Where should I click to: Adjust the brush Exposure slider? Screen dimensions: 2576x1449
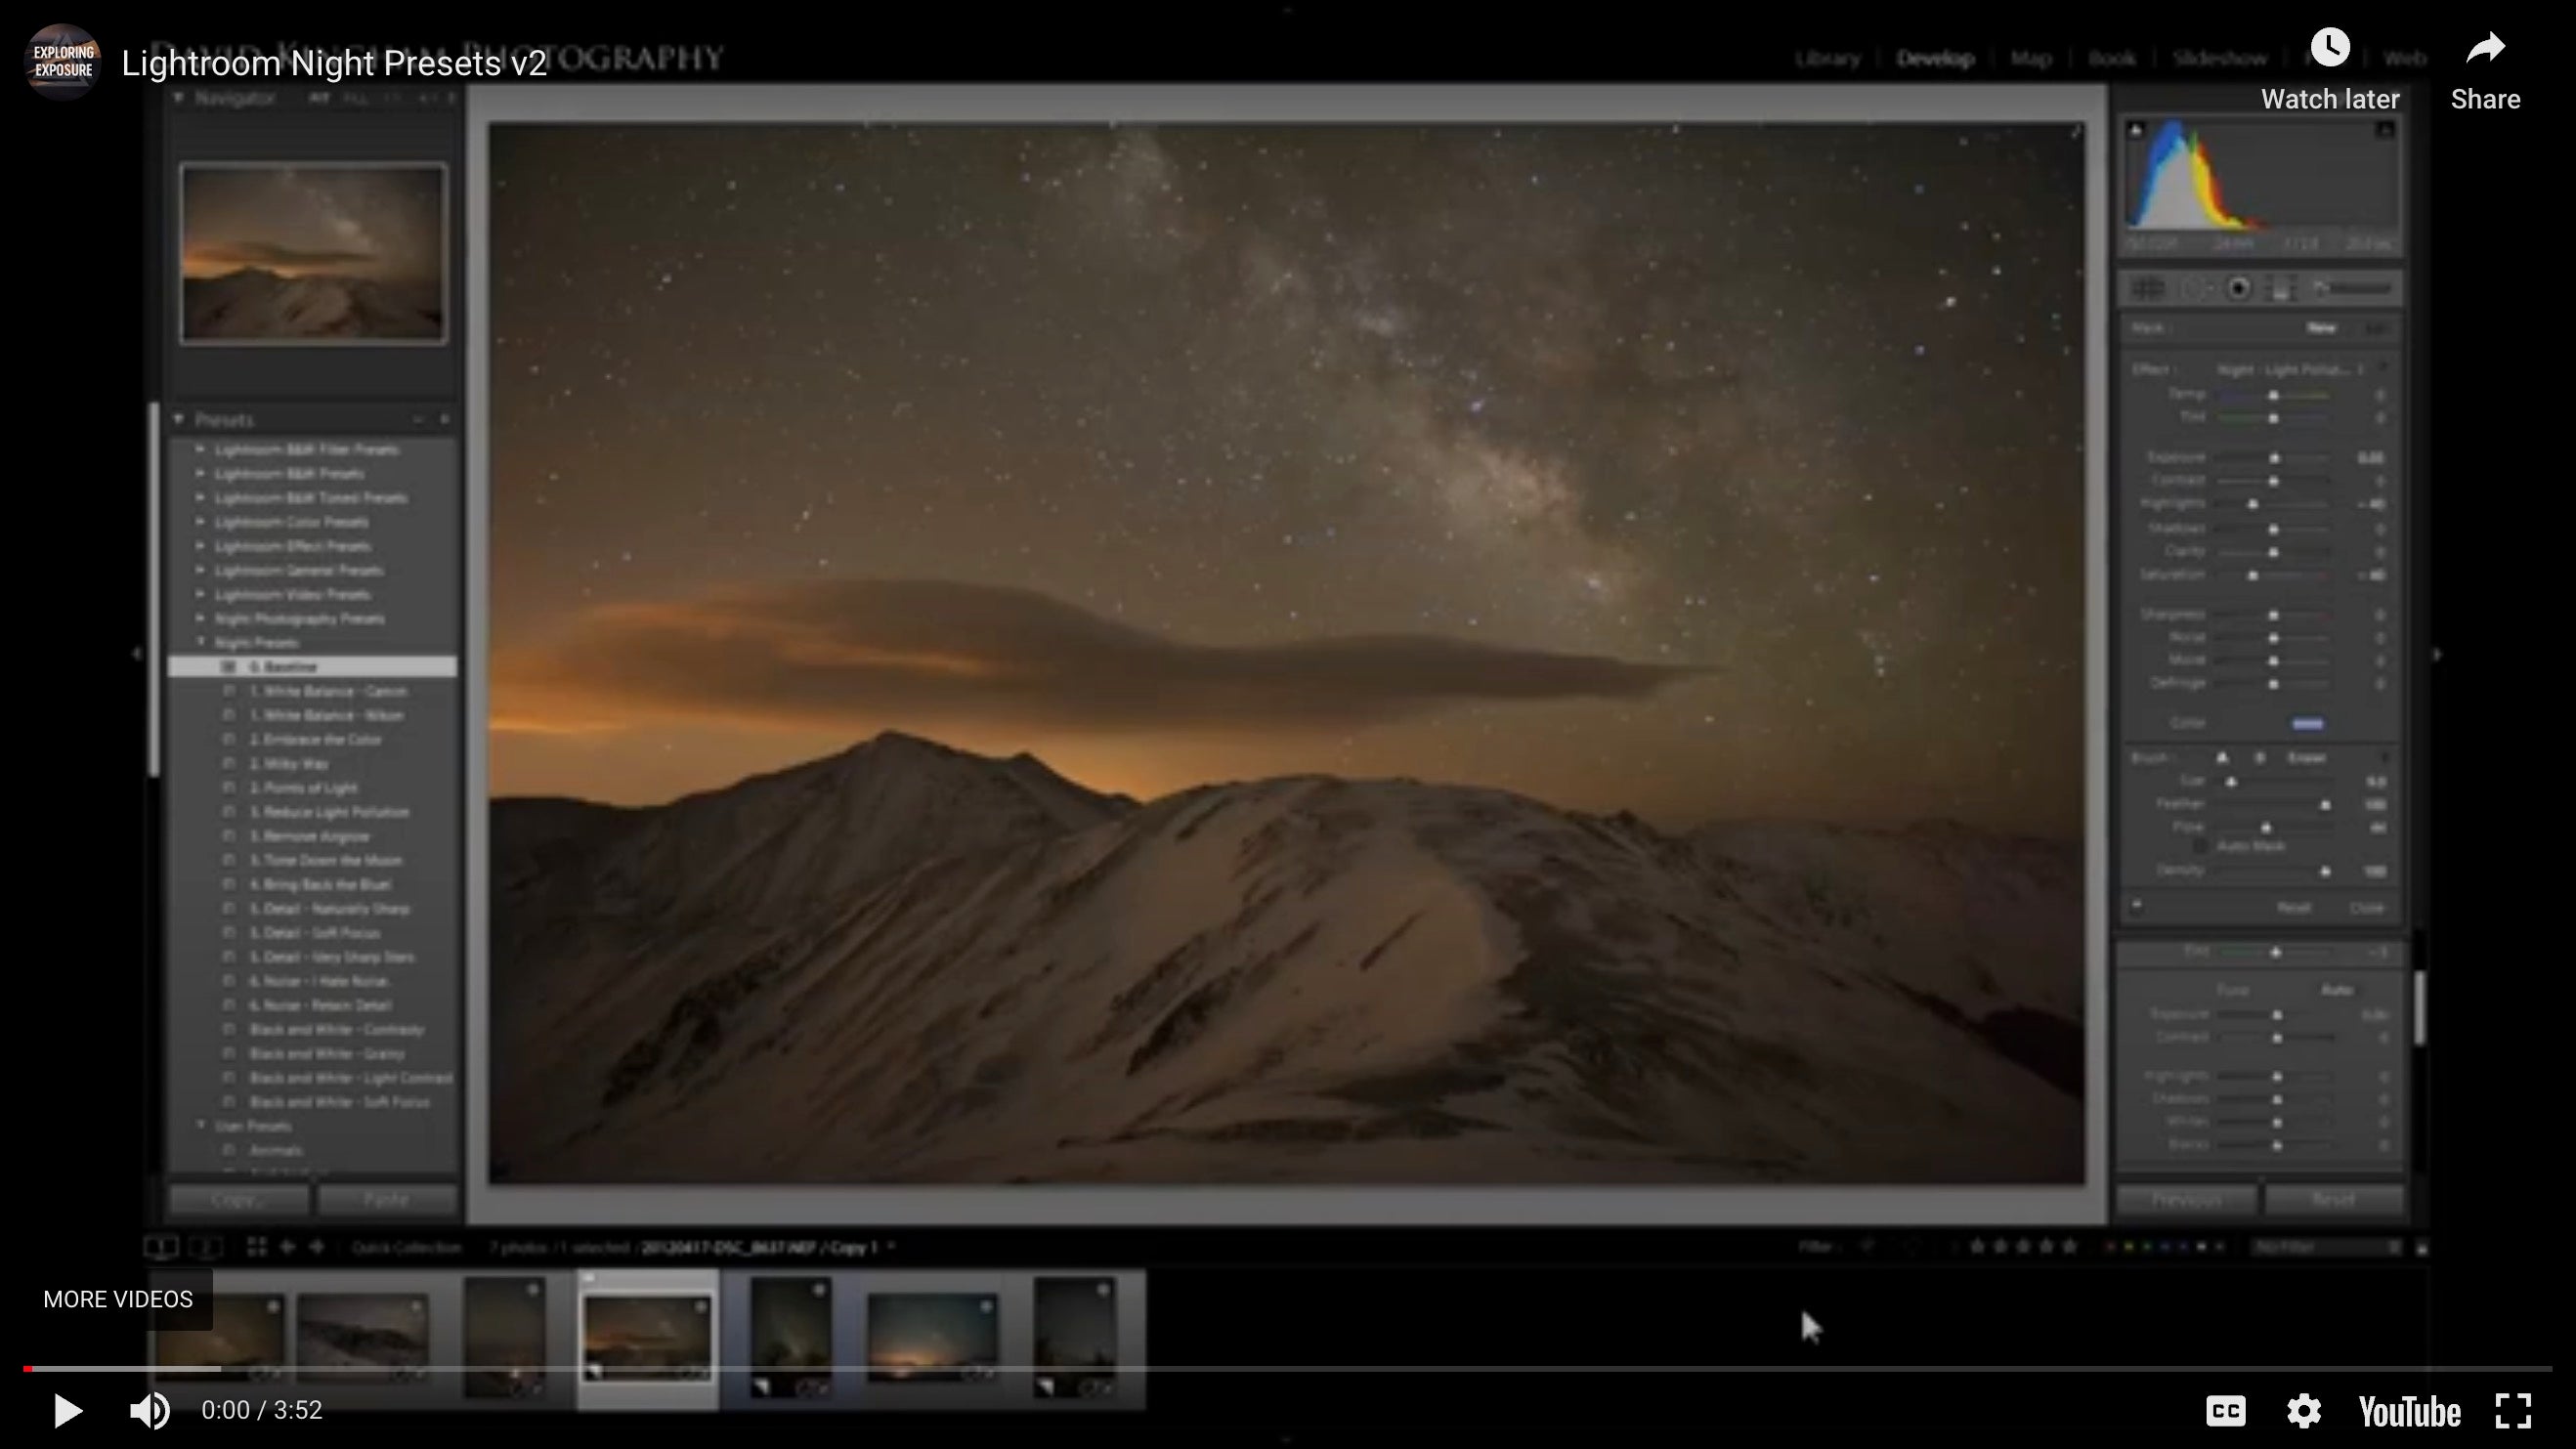tap(2274, 457)
